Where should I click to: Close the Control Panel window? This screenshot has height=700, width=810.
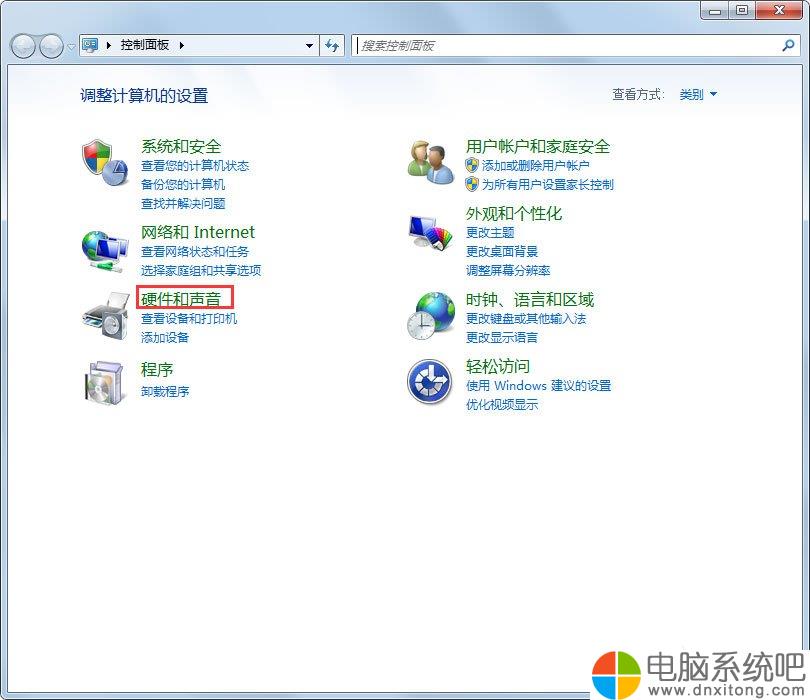pyautogui.click(x=779, y=10)
